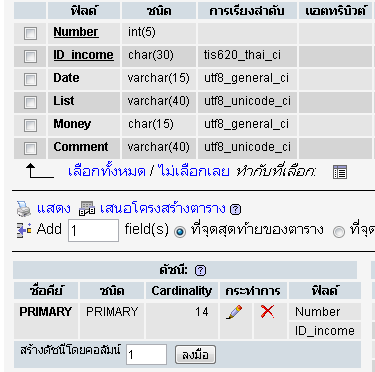Tick the checkbox for the Money field
The width and height of the screenshot is (375, 372).
tap(30, 125)
